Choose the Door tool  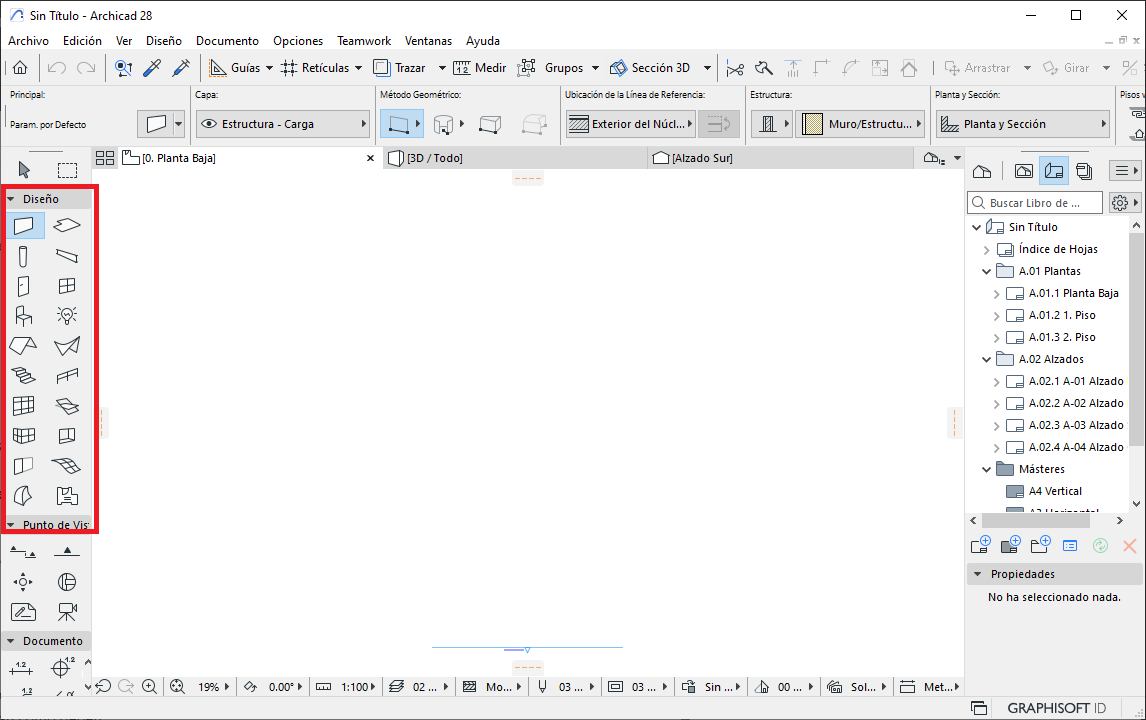pos(24,286)
